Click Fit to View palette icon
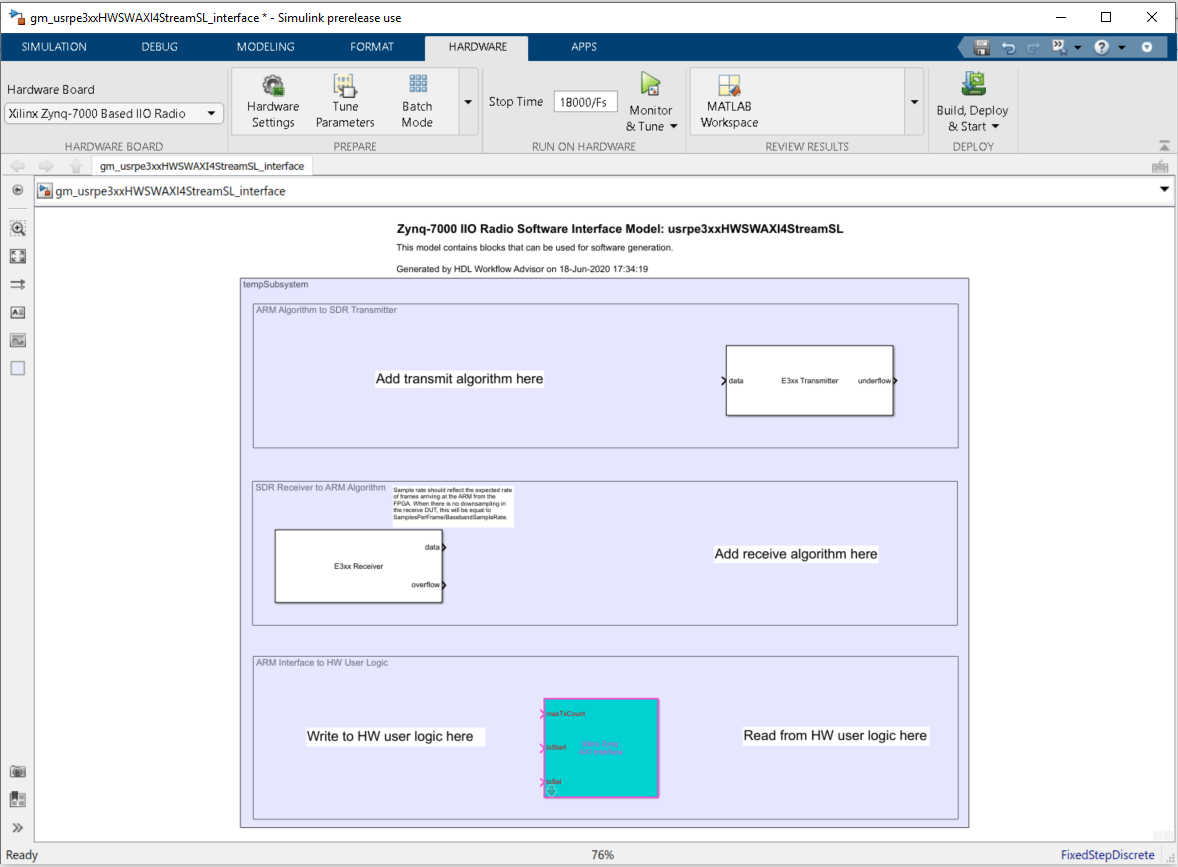Viewport: 1178px width, 867px height. click(17, 256)
